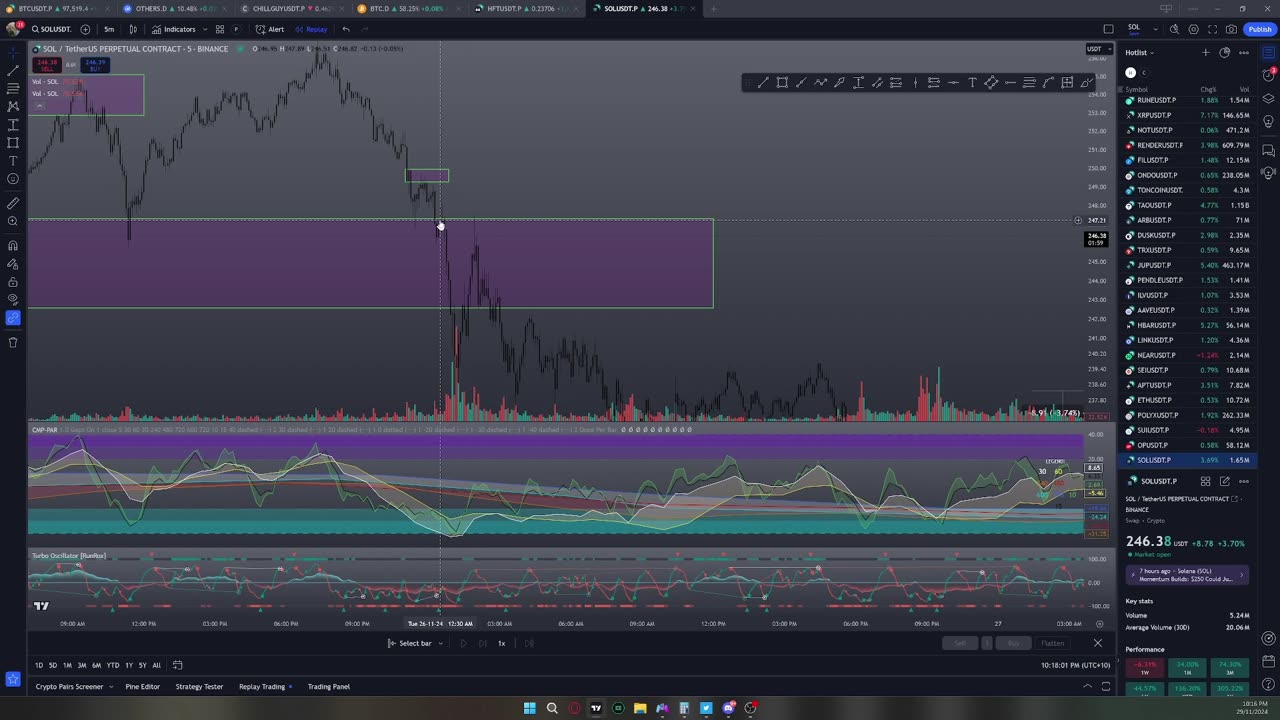Undo the last chart action

pos(346,29)
